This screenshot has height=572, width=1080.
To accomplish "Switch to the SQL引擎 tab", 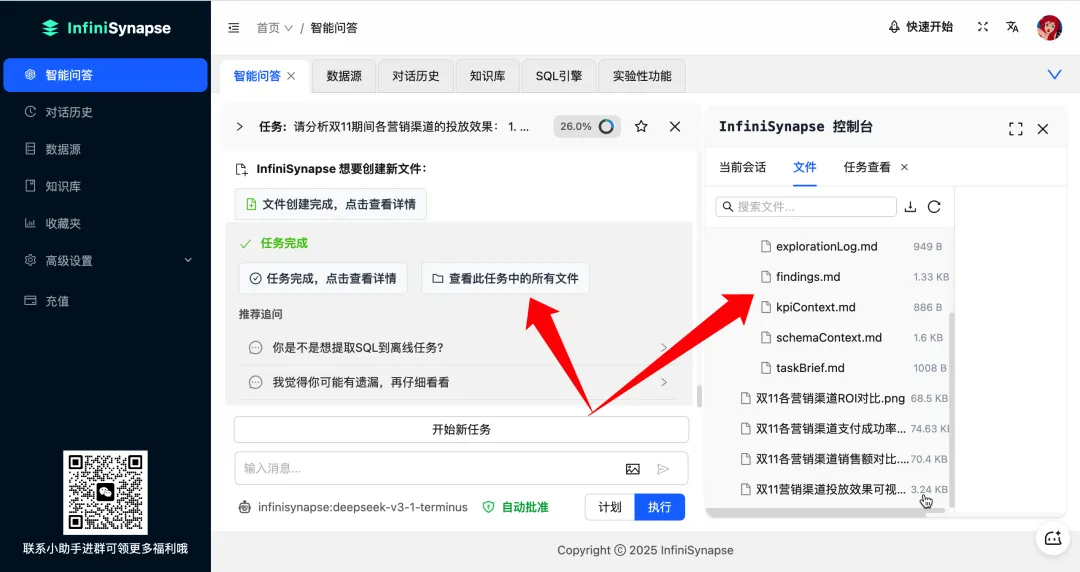I will [x=559, y=76].
